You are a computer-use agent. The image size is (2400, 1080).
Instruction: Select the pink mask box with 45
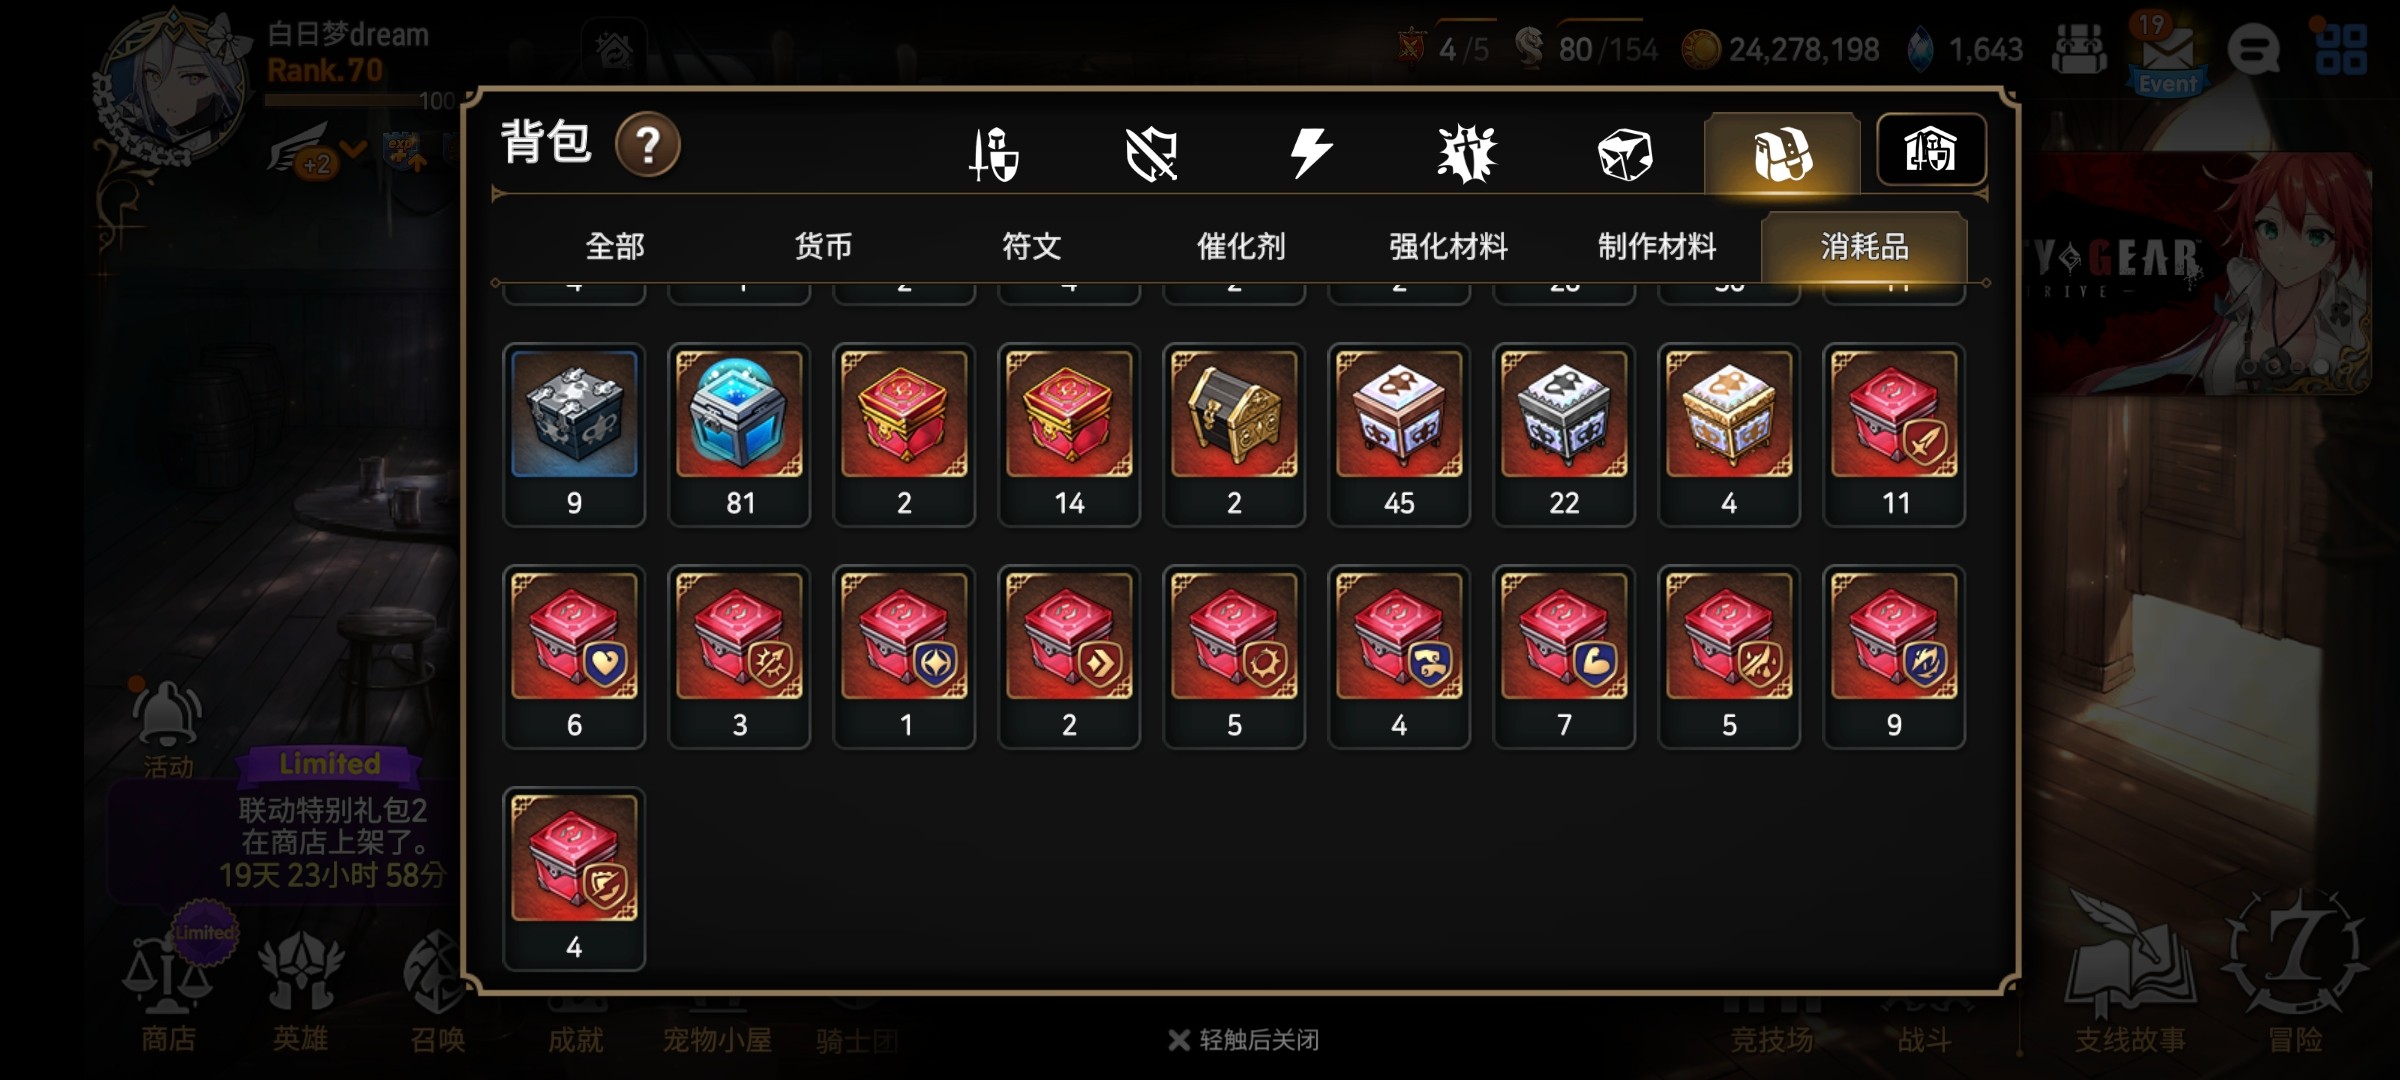[x=1399, y=435]
